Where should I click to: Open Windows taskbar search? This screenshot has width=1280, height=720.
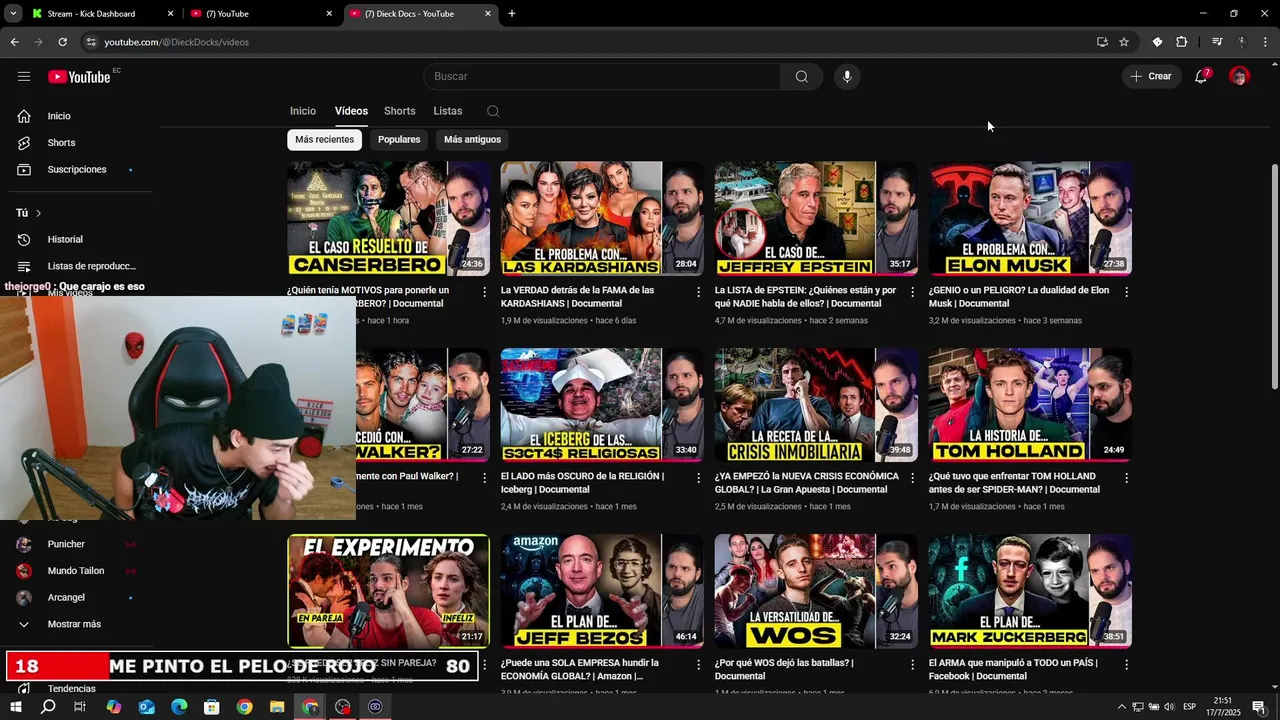click(x=48, y=707)
